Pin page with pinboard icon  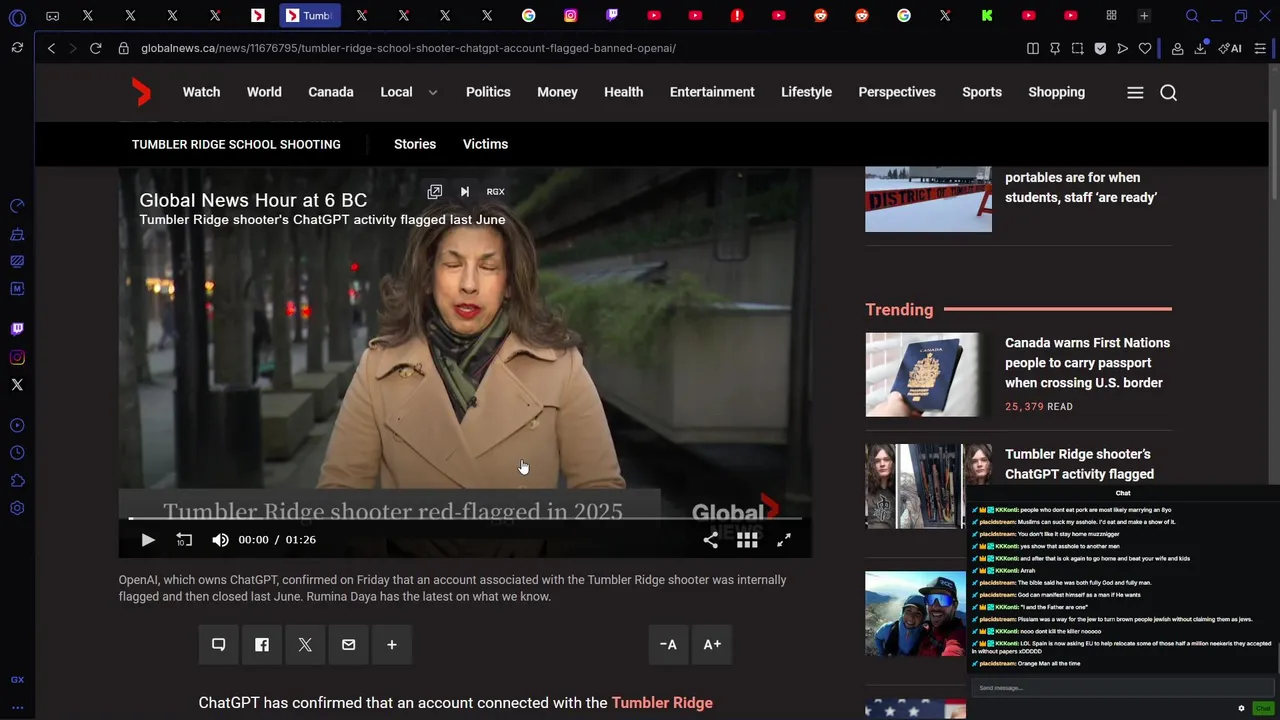[x=1055, y=48]
